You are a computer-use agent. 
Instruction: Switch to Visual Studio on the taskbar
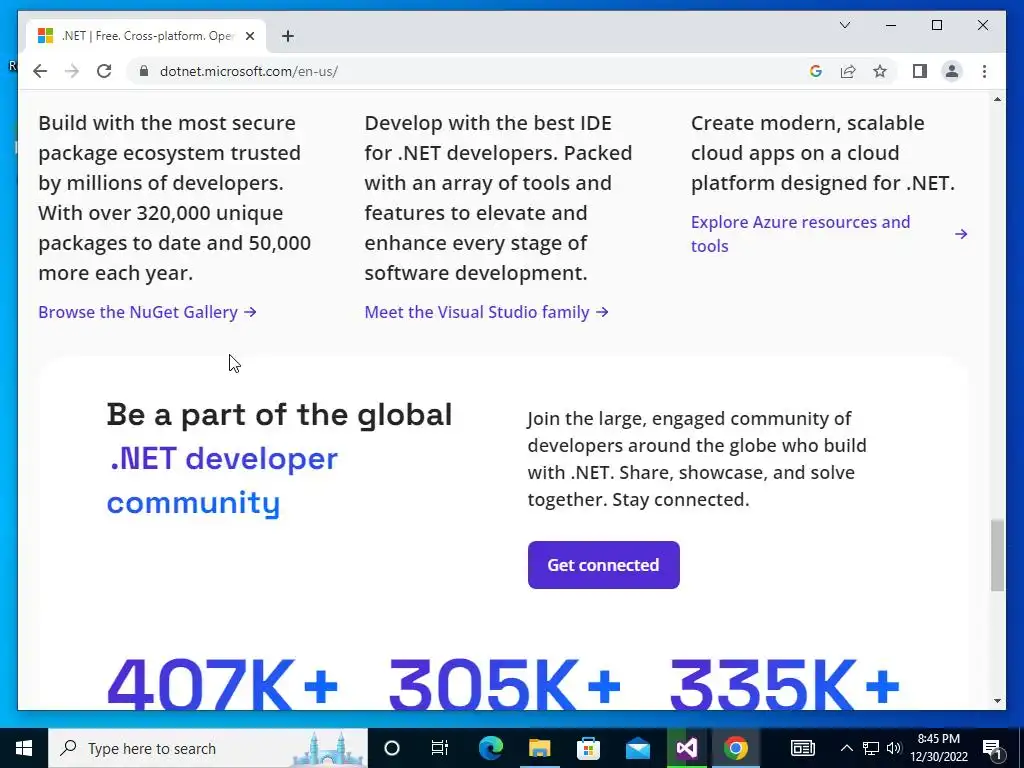coord(686,748)
